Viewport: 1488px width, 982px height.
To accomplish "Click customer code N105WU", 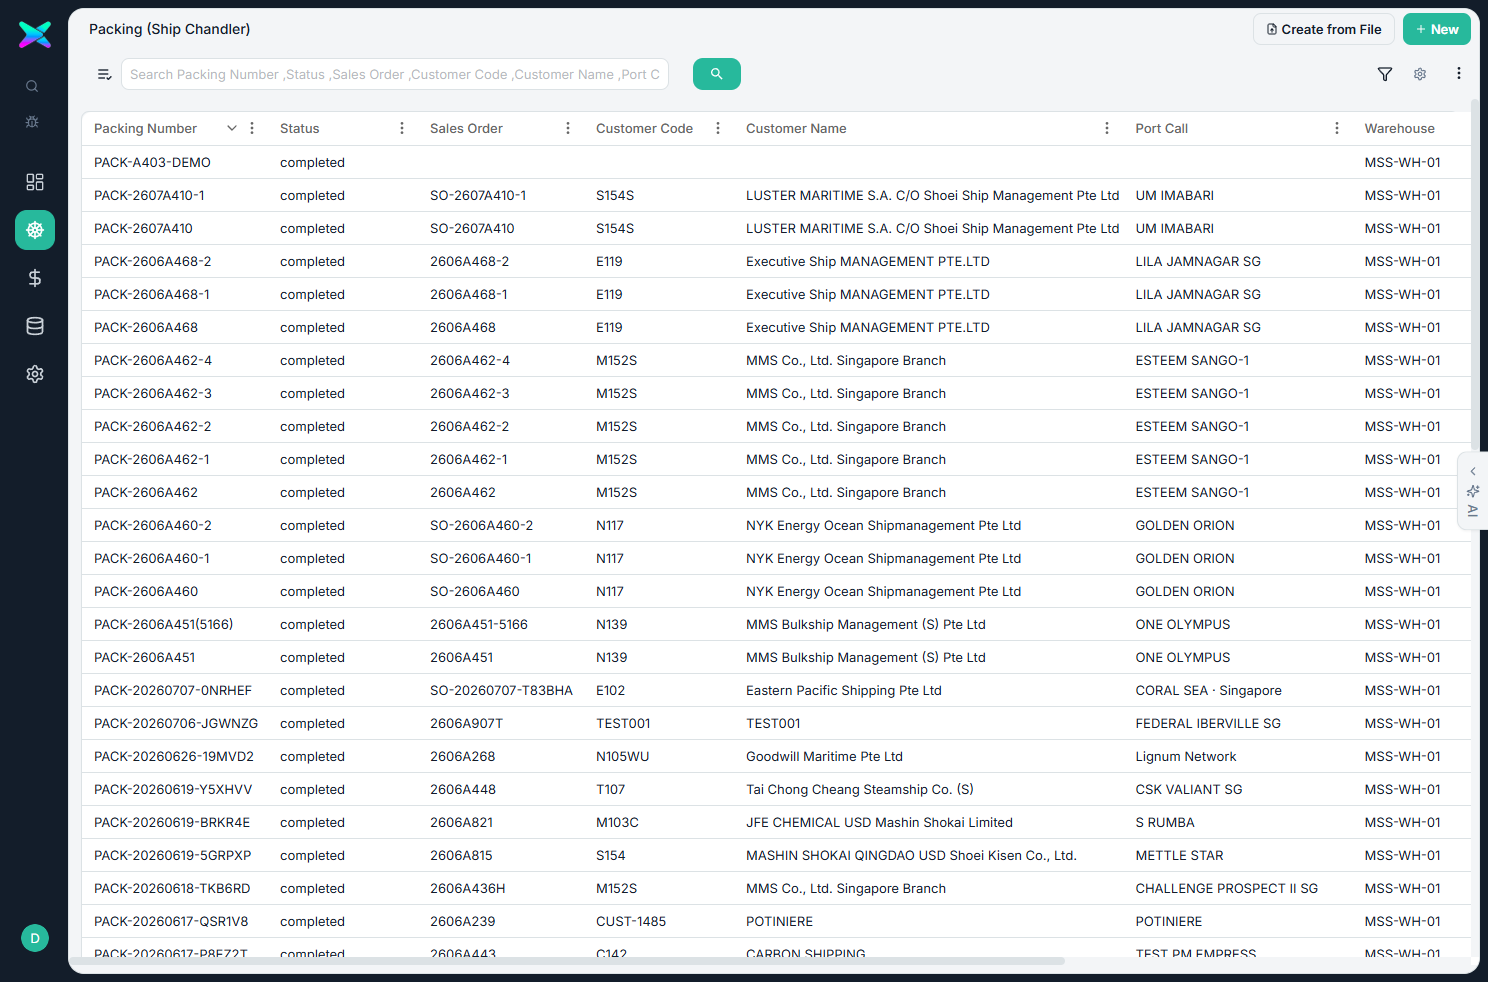I will coord(623,756).
